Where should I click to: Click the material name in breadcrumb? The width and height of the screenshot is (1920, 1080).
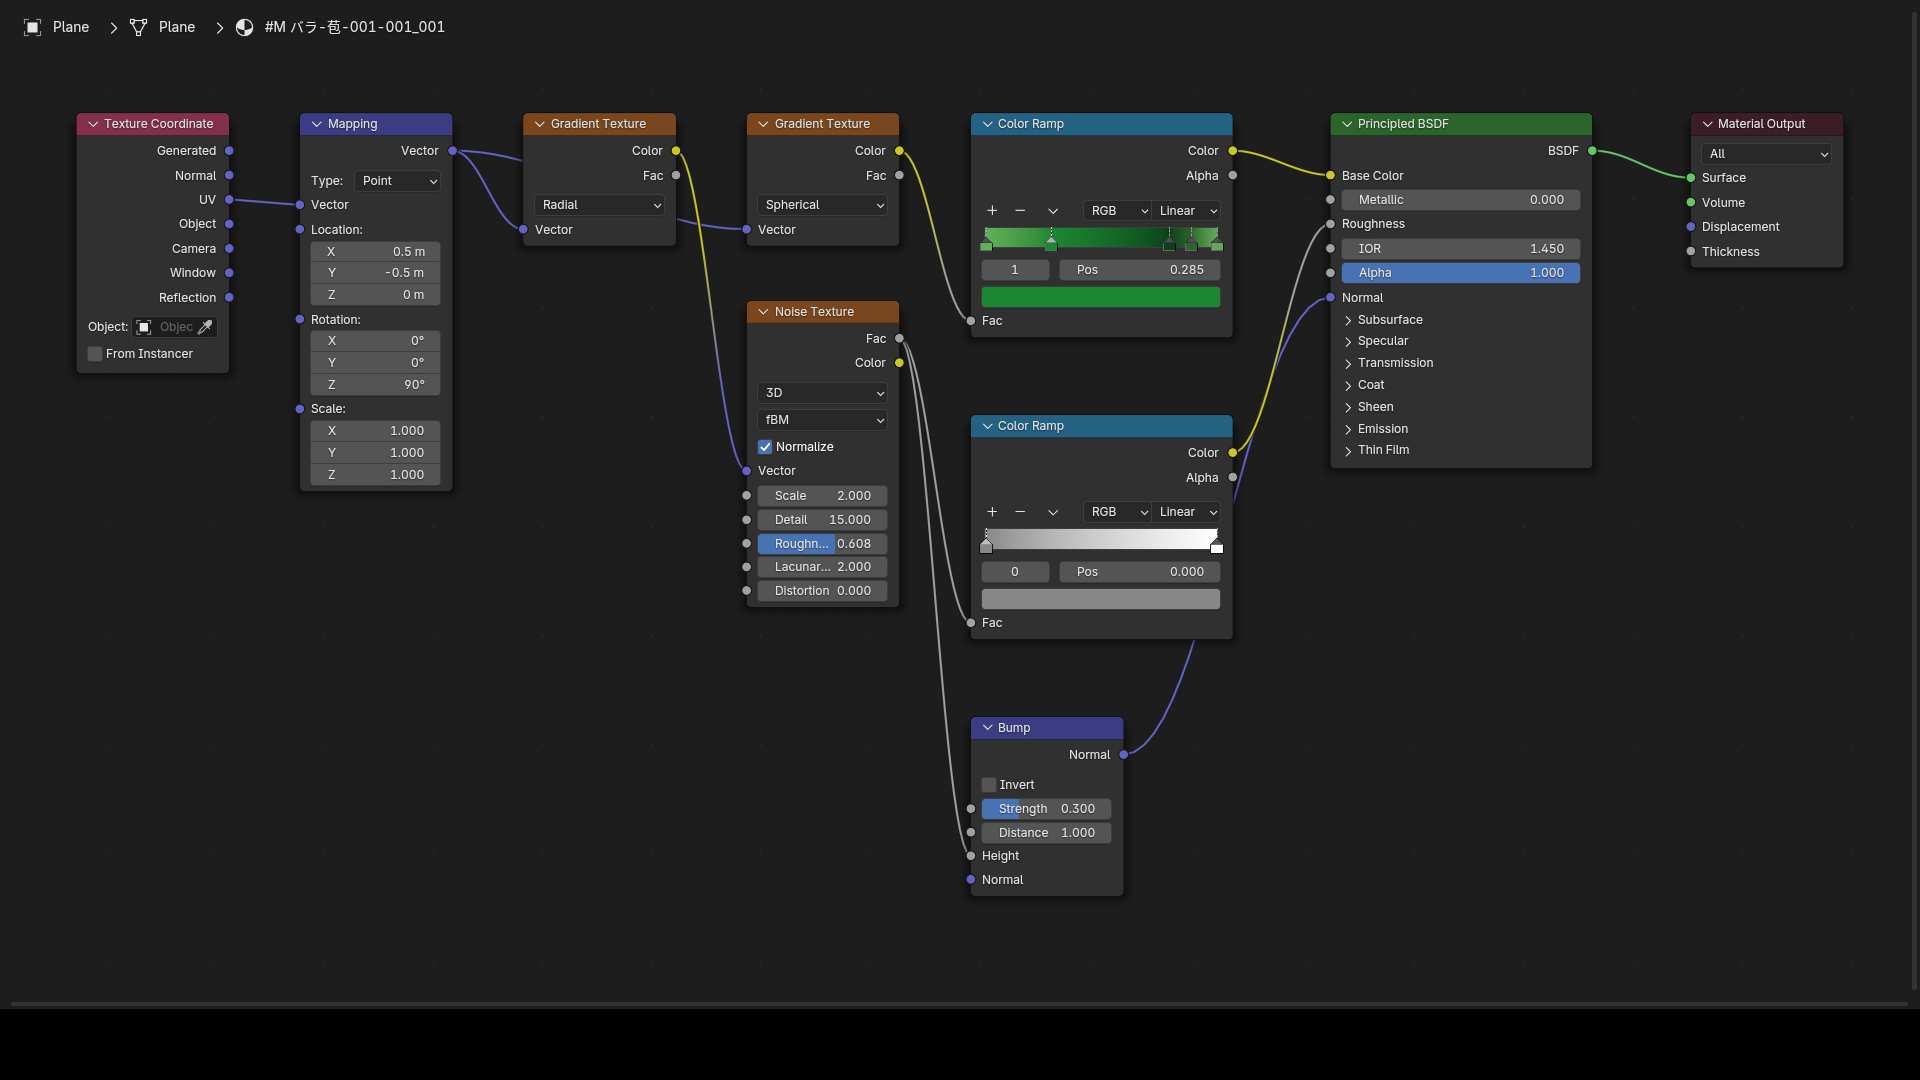point(355,27)
